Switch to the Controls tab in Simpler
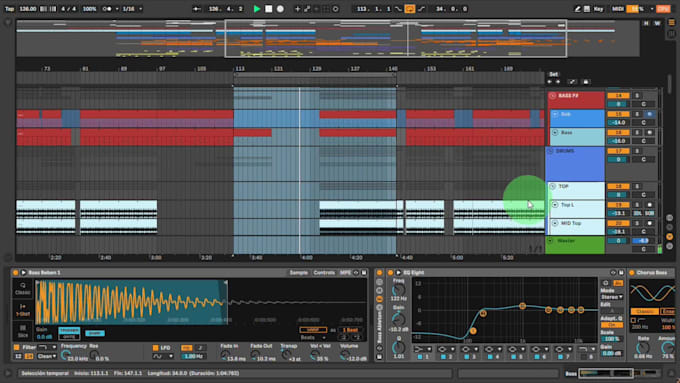The width and height of the screenshot is (680, 383). coord(324,272)
